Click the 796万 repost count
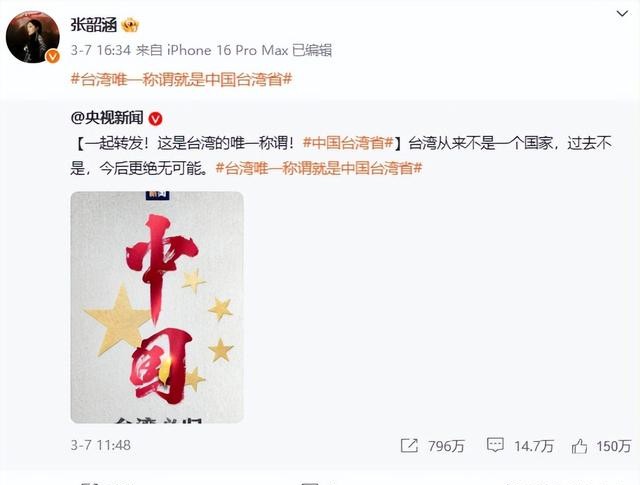 click(447, 446)
